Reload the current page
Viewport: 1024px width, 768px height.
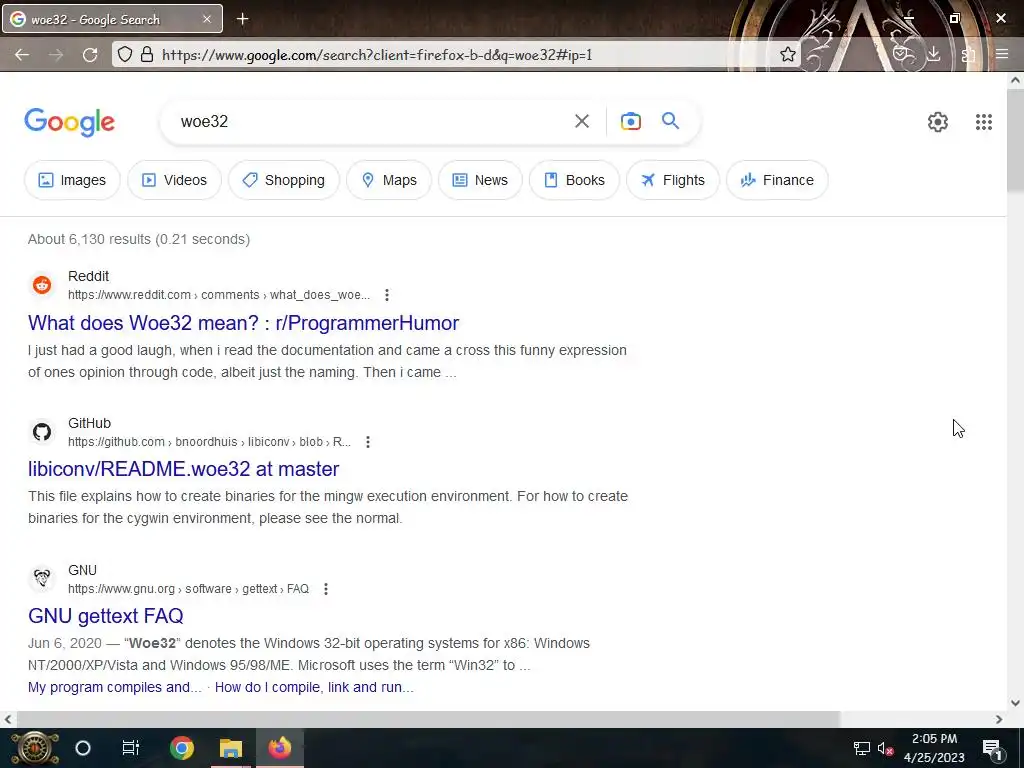click(x=90, y=55)
